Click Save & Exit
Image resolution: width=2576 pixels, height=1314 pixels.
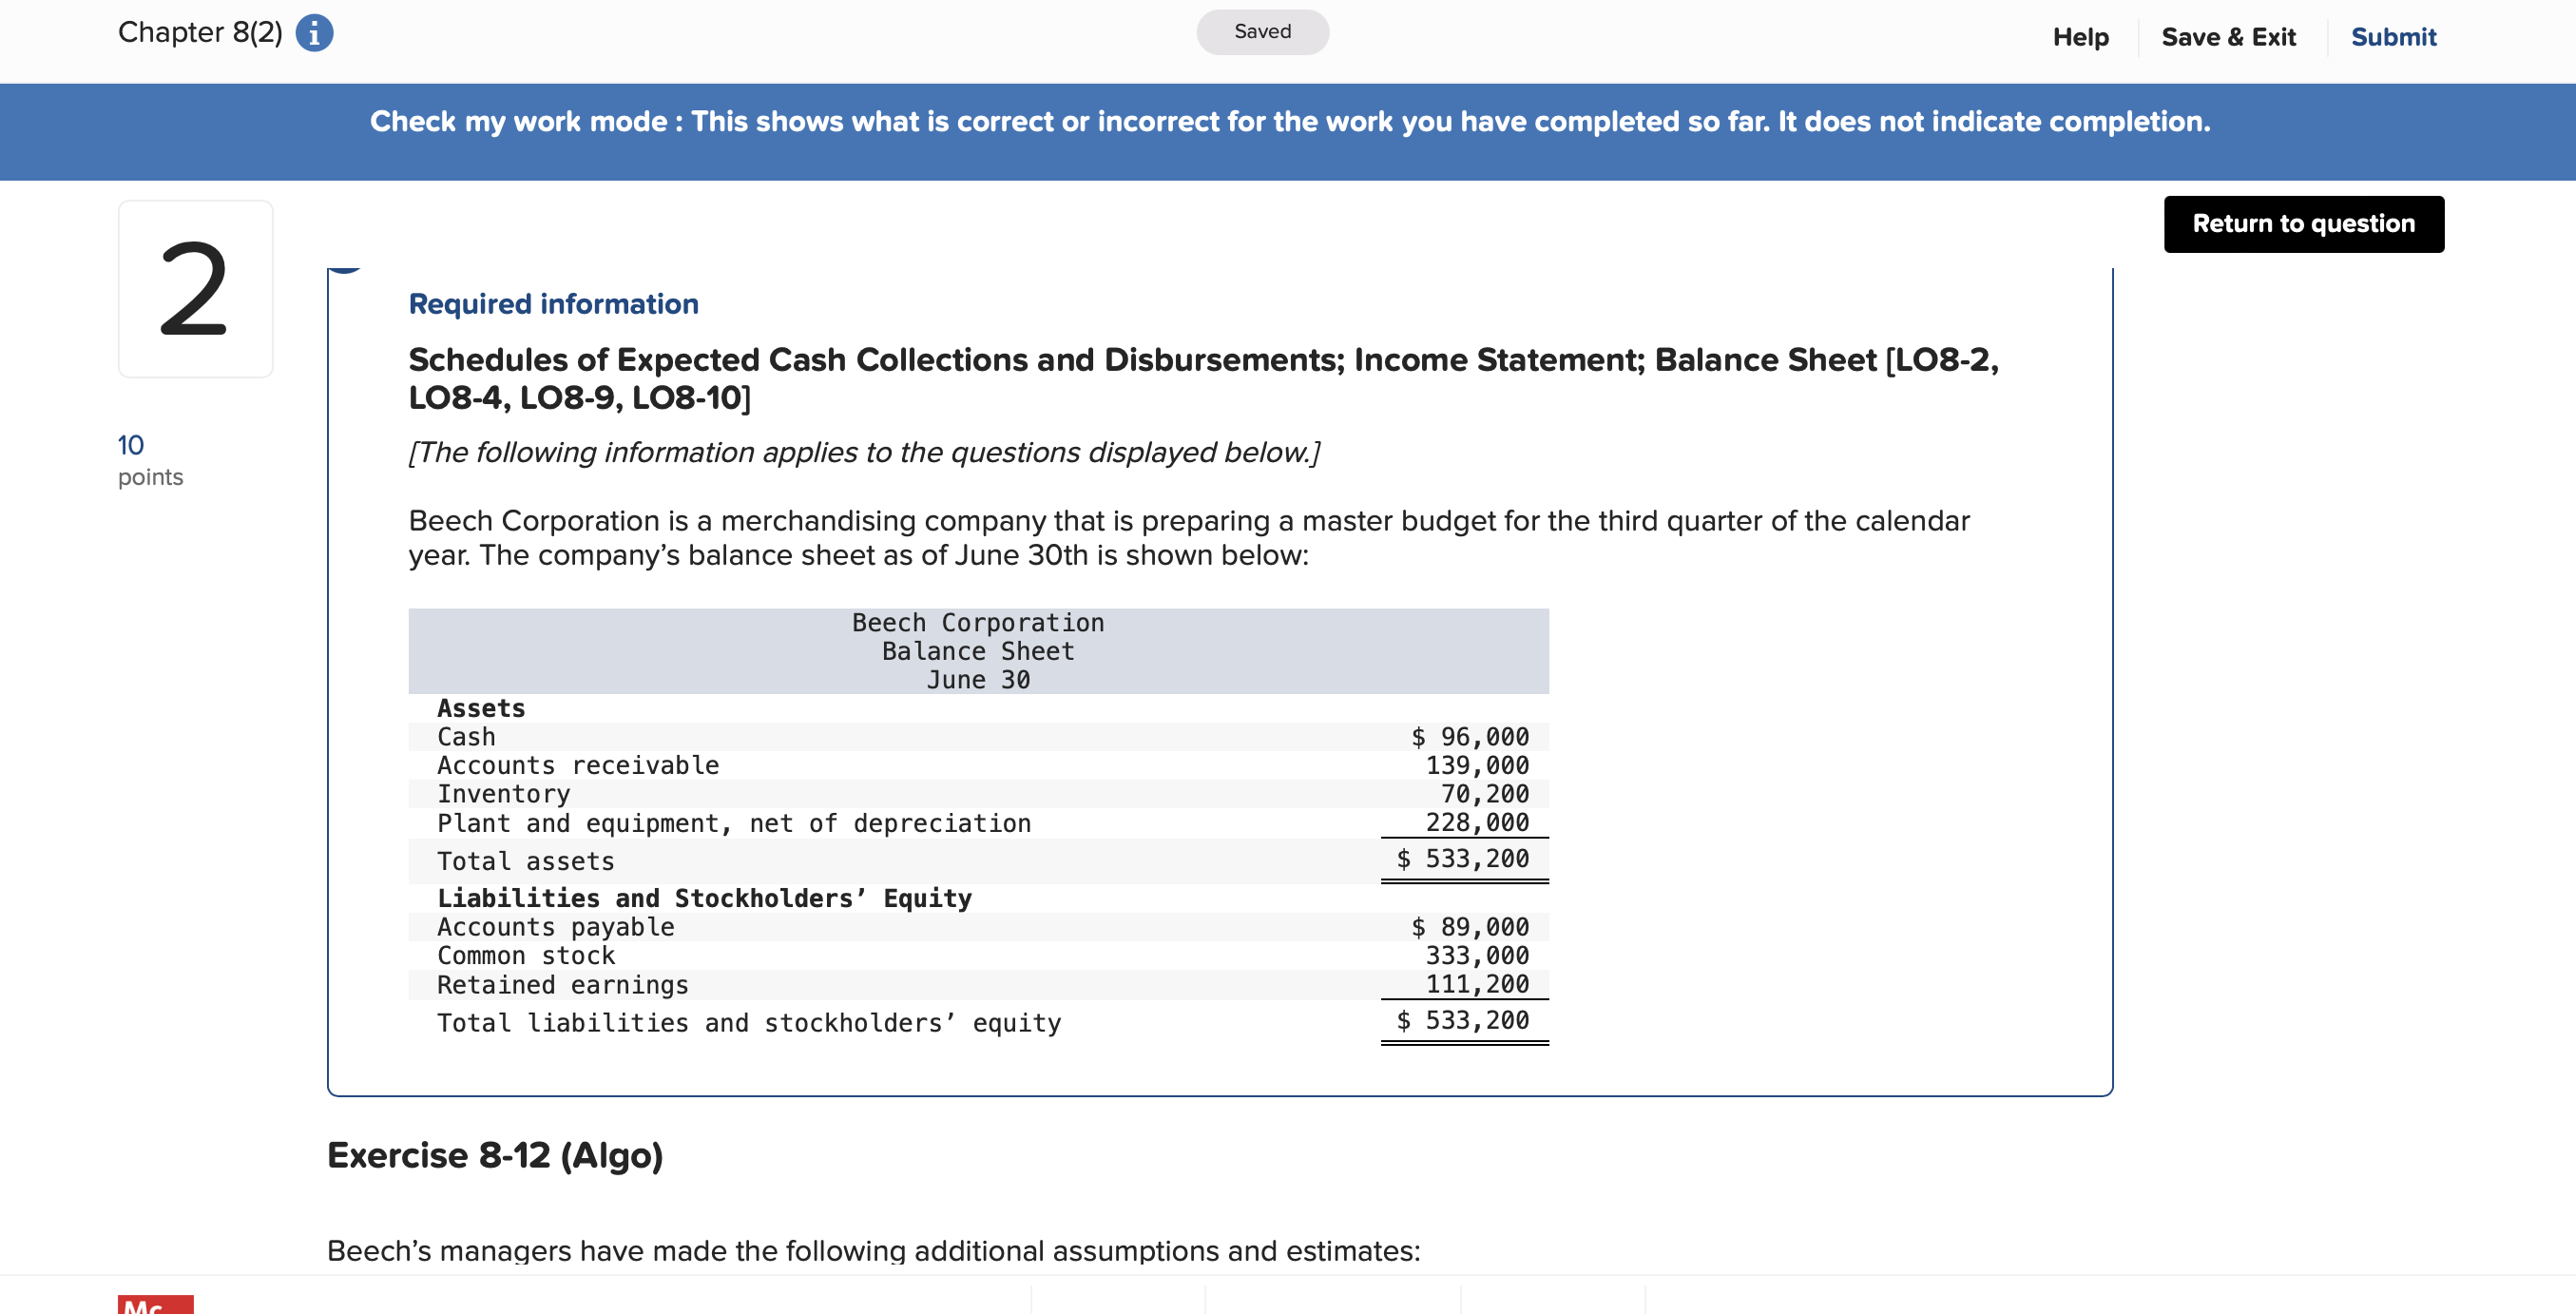coord(2228,37)
